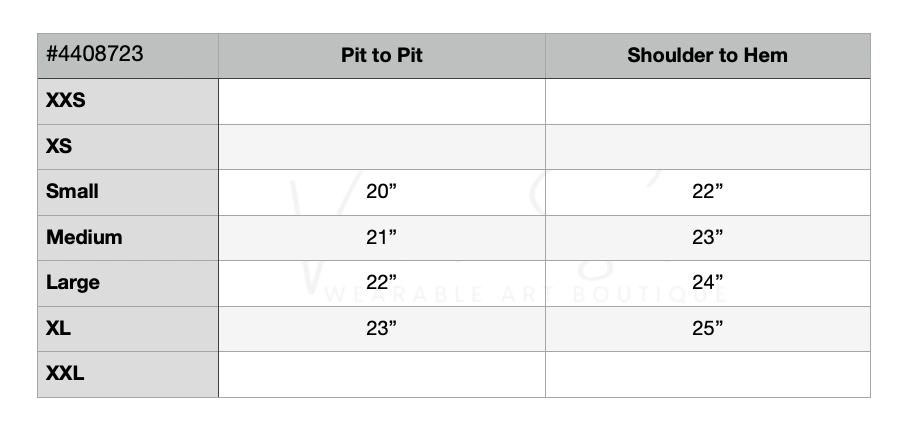The height and width of the screenshot is (430, 910).
Task: Select the XL Pit to Pit value 23"
Action: point(381,328)
